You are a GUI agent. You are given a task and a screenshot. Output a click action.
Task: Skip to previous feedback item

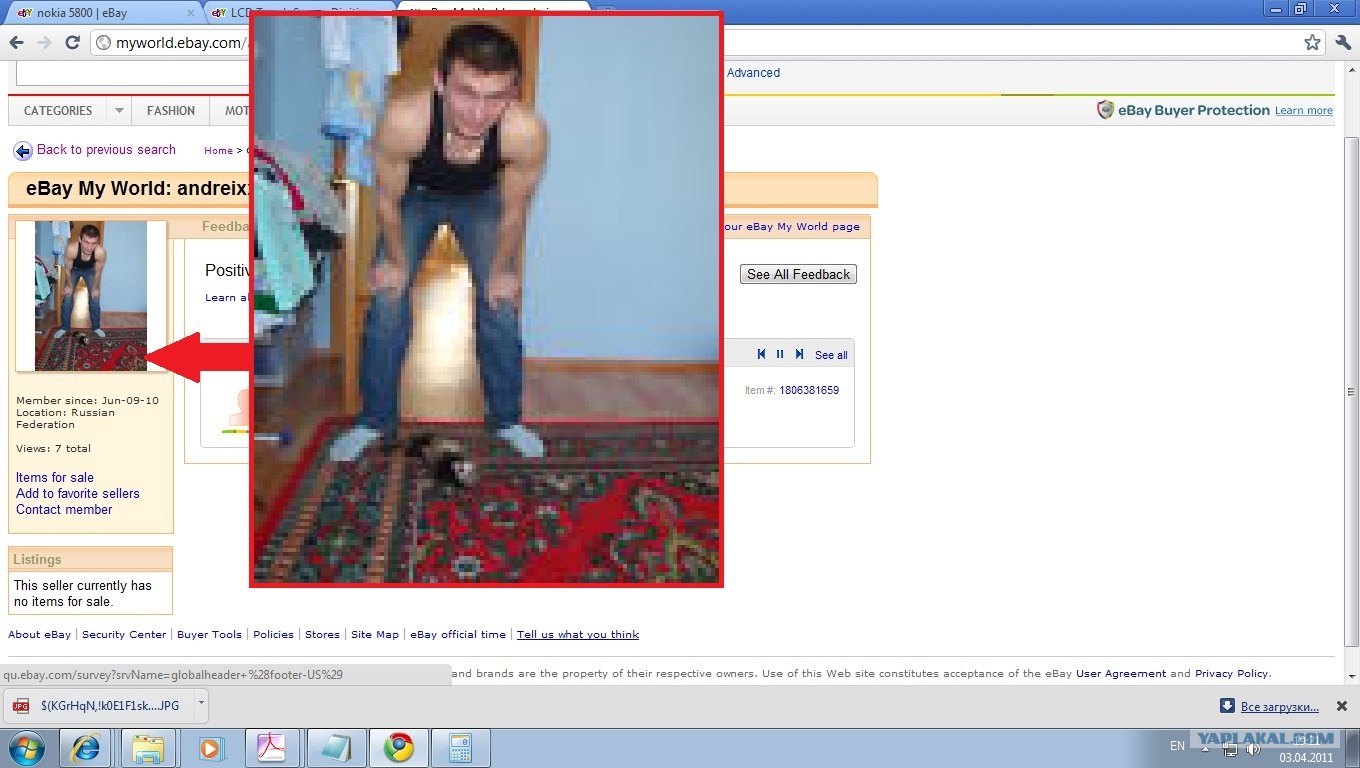click(762, 354)
